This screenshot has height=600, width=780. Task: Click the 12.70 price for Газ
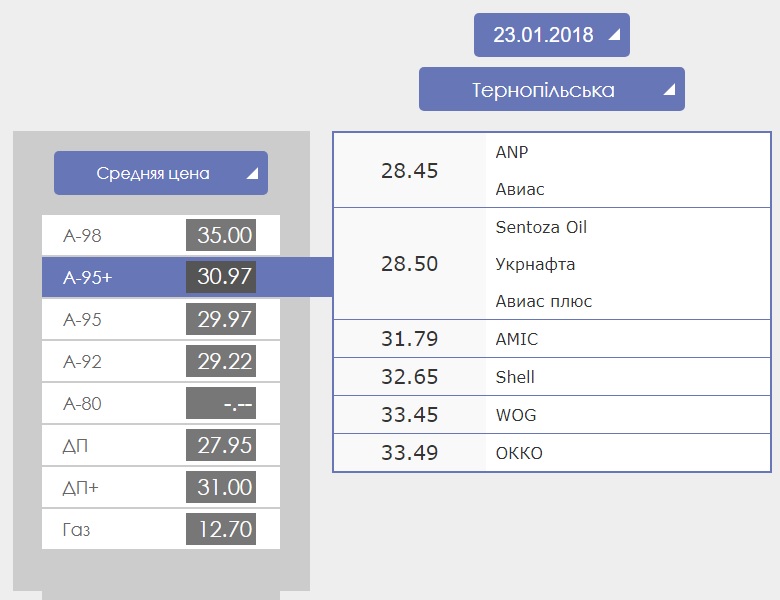coord(221,529)
